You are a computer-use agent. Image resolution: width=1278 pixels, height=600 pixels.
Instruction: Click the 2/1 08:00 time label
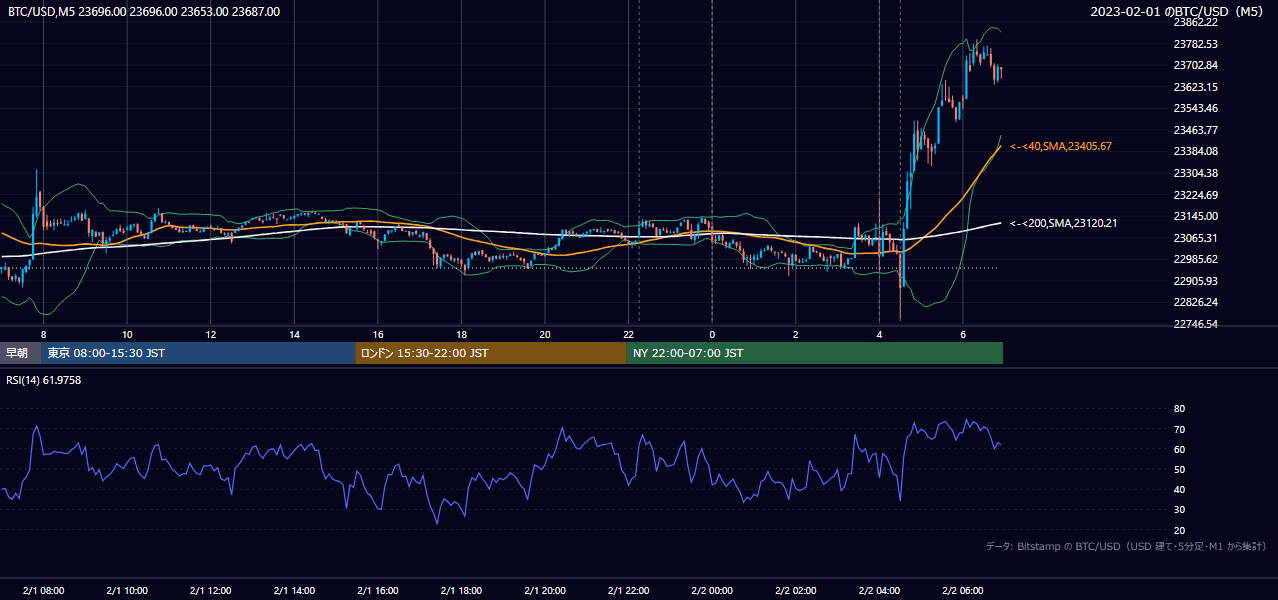pos(43,590)
